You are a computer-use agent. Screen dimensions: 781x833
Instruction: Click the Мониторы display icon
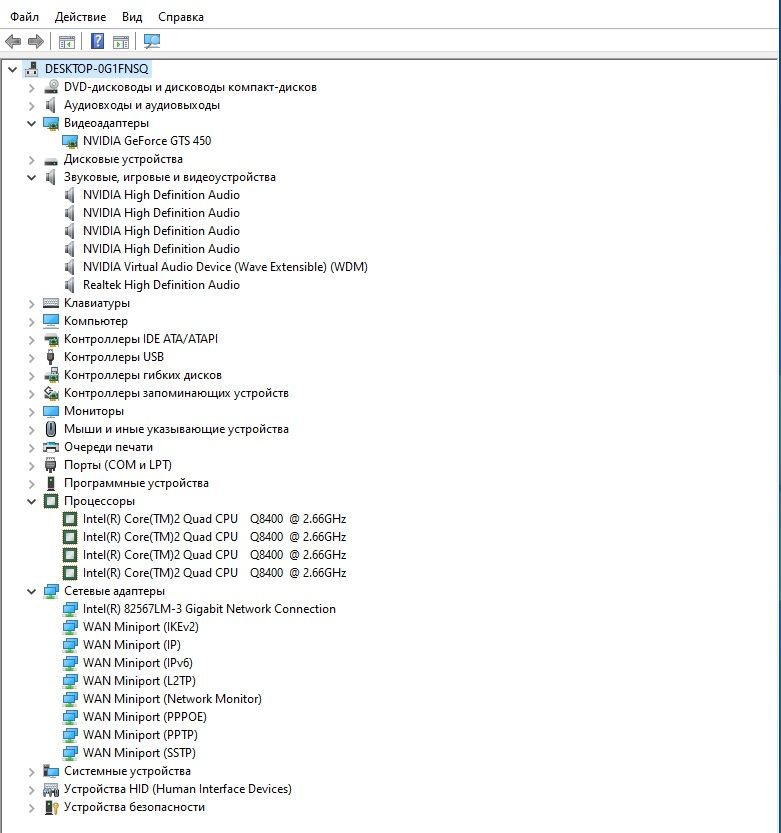(51, 411)
